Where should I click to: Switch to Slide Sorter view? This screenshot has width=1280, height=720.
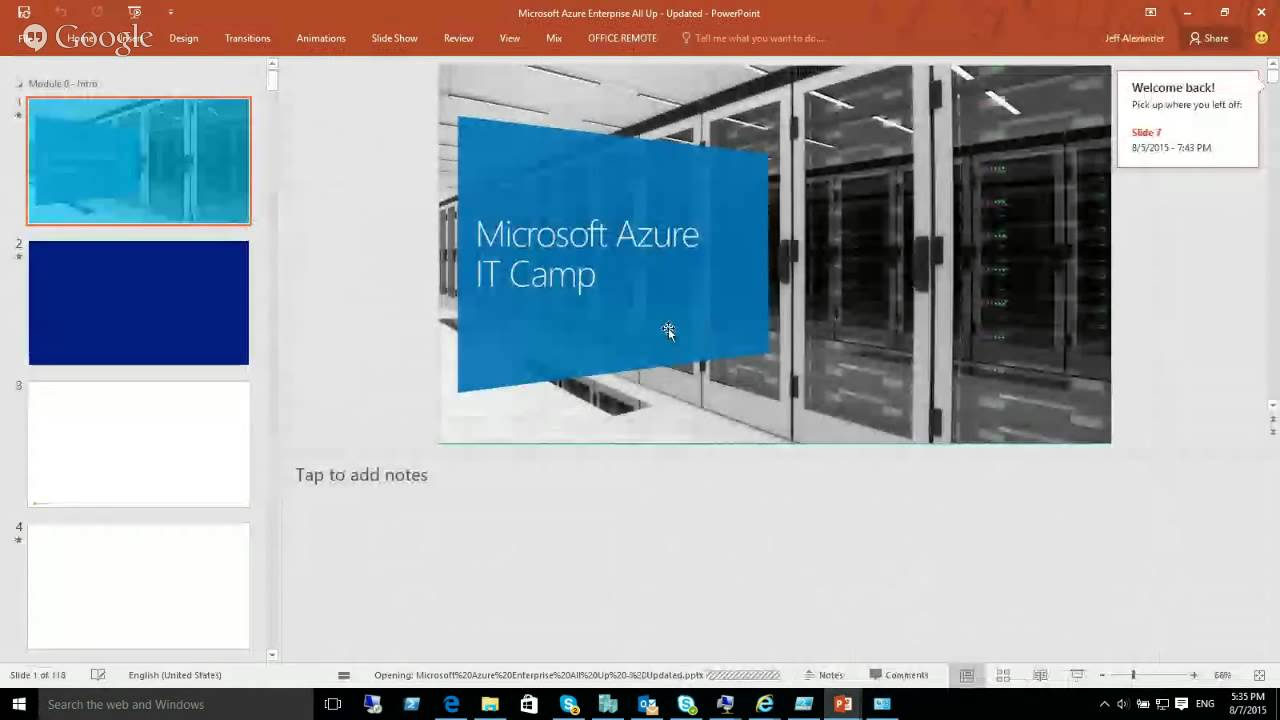coord(1003,675)
